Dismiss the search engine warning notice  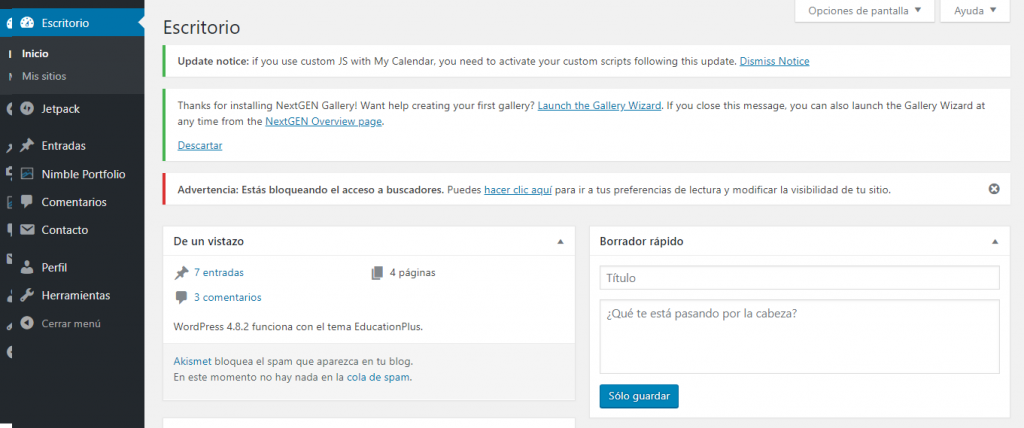994,189
